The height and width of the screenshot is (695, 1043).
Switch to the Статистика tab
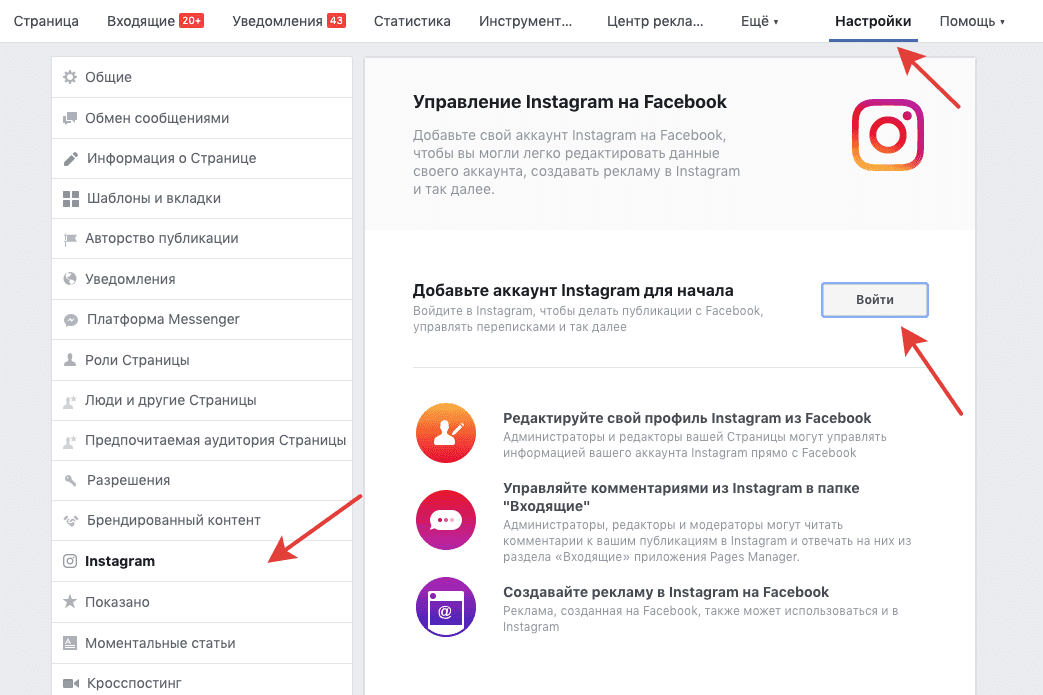(x=412, y=21)
